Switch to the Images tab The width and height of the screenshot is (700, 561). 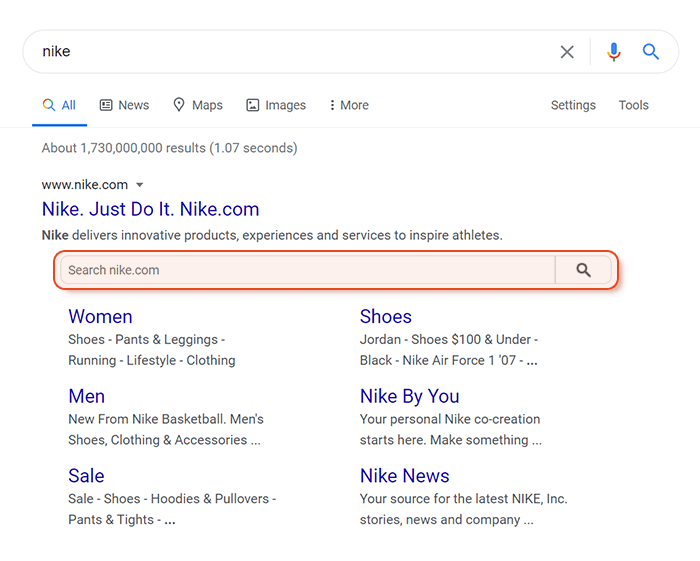pos(276,105)
